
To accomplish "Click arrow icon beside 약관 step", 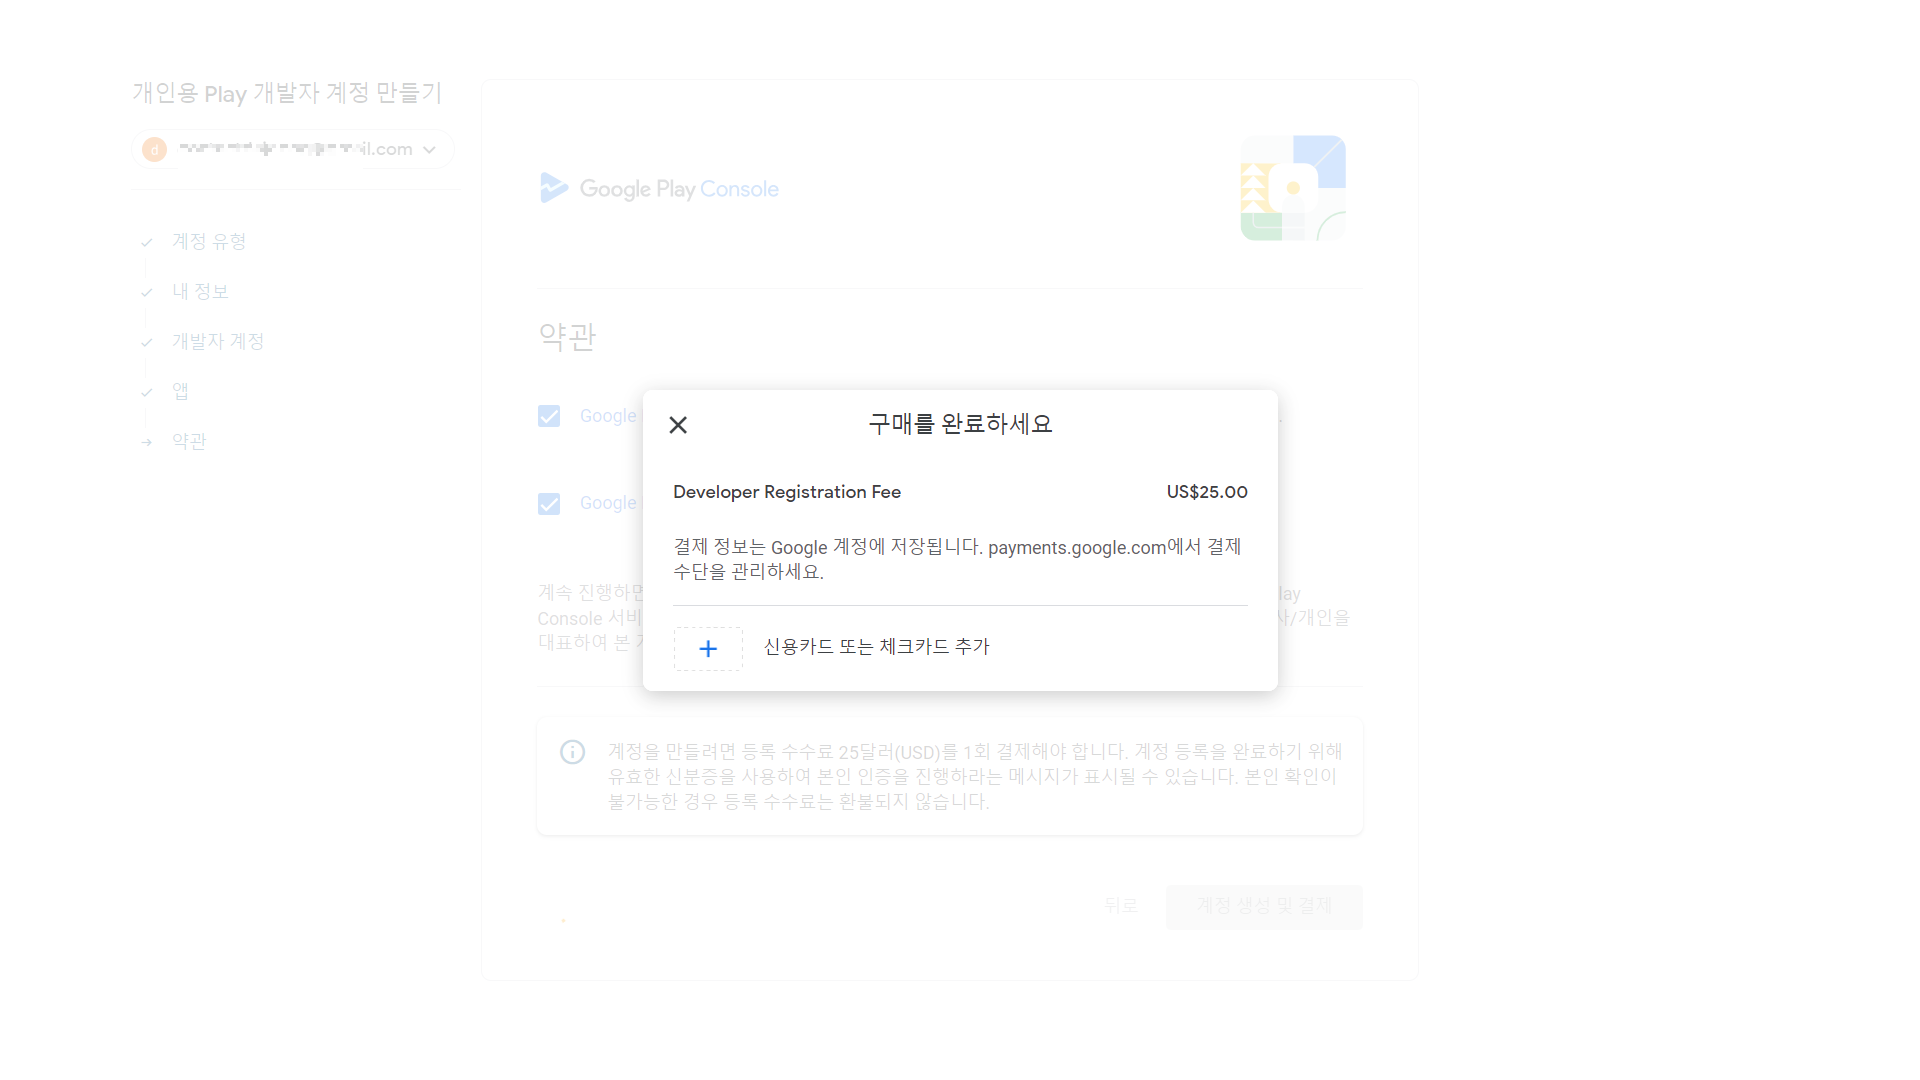I will (x=147, y=442).
